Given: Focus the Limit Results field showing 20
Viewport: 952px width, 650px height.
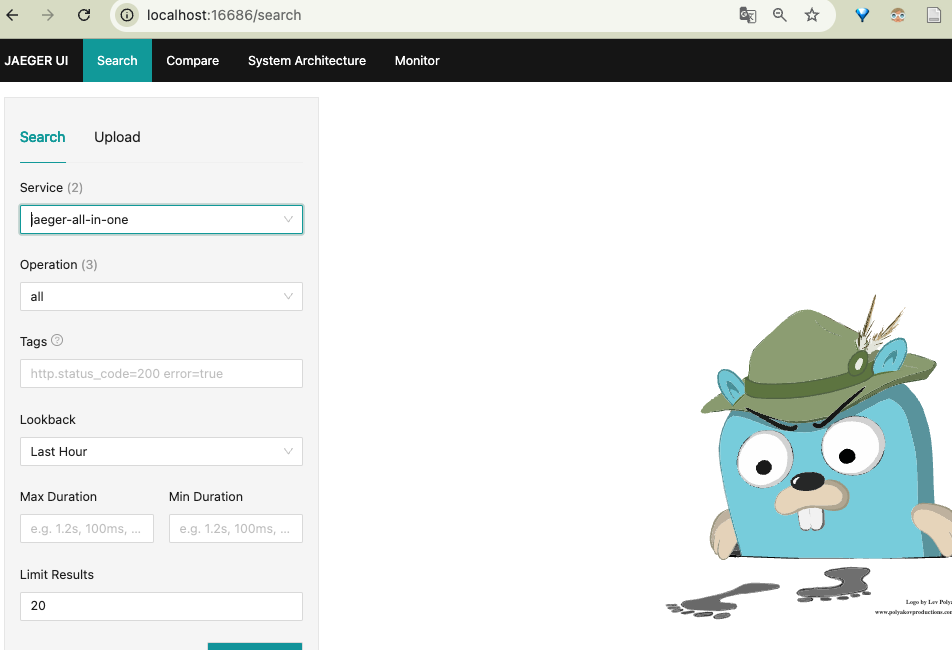Looking at the screenshot, I should point(162,606).
